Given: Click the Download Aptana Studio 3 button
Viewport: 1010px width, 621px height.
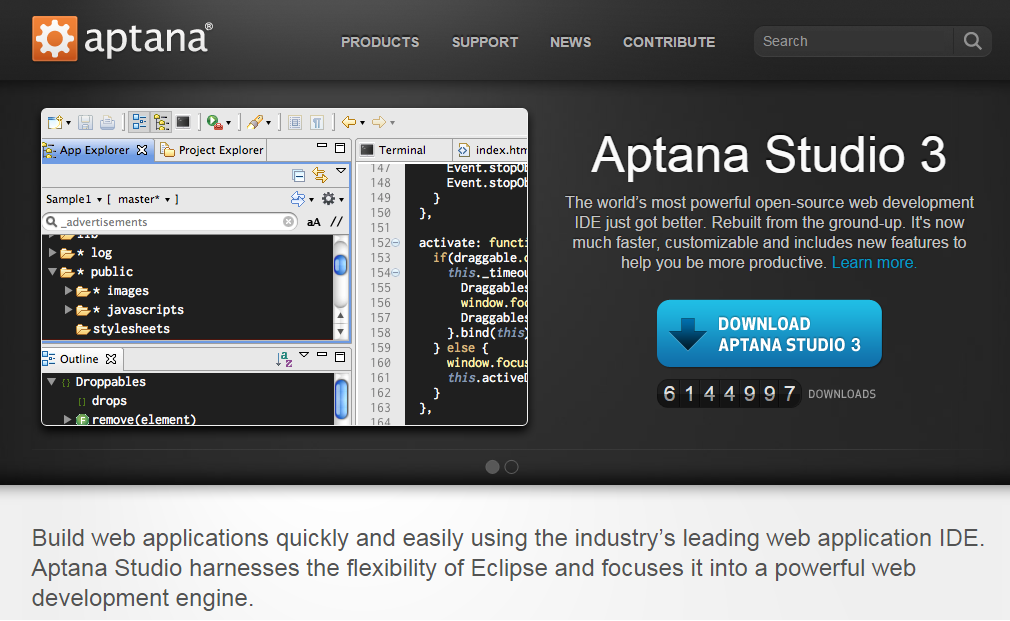Looking at the screenshot, I should click(x=769, y=334).
